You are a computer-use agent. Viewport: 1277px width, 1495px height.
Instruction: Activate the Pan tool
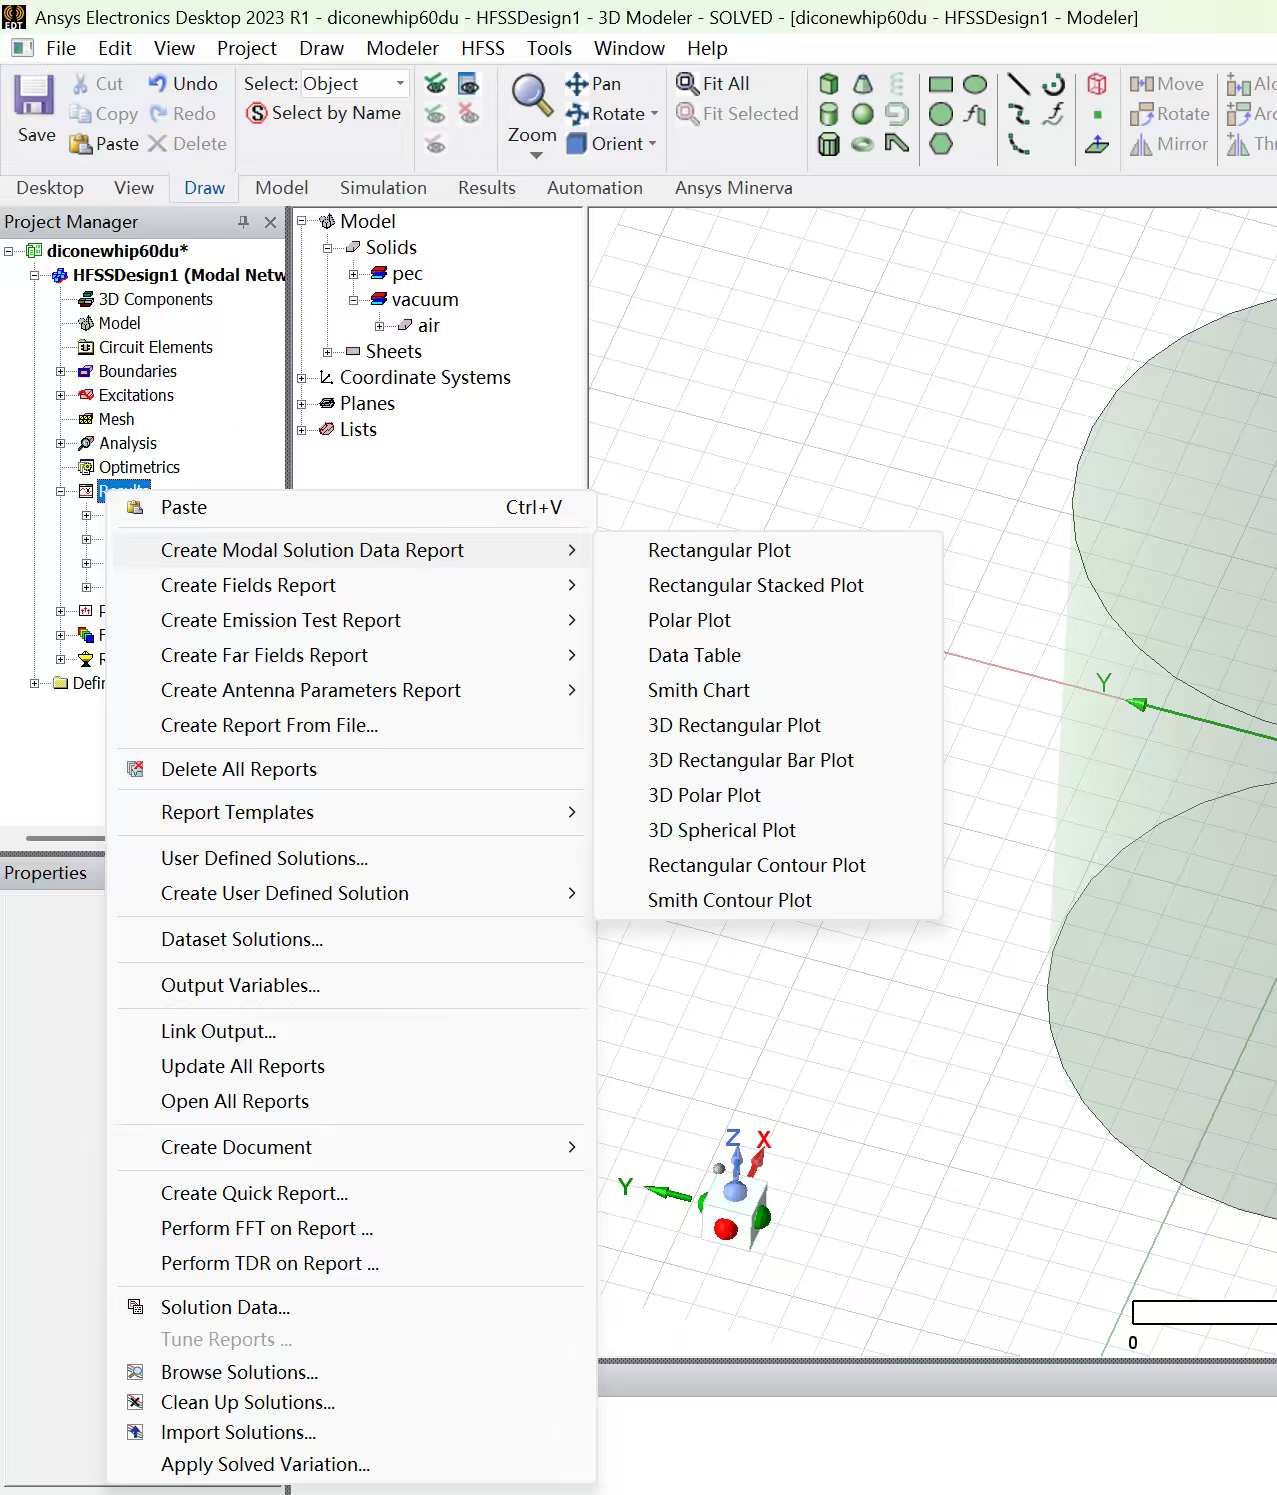(593, 84)
